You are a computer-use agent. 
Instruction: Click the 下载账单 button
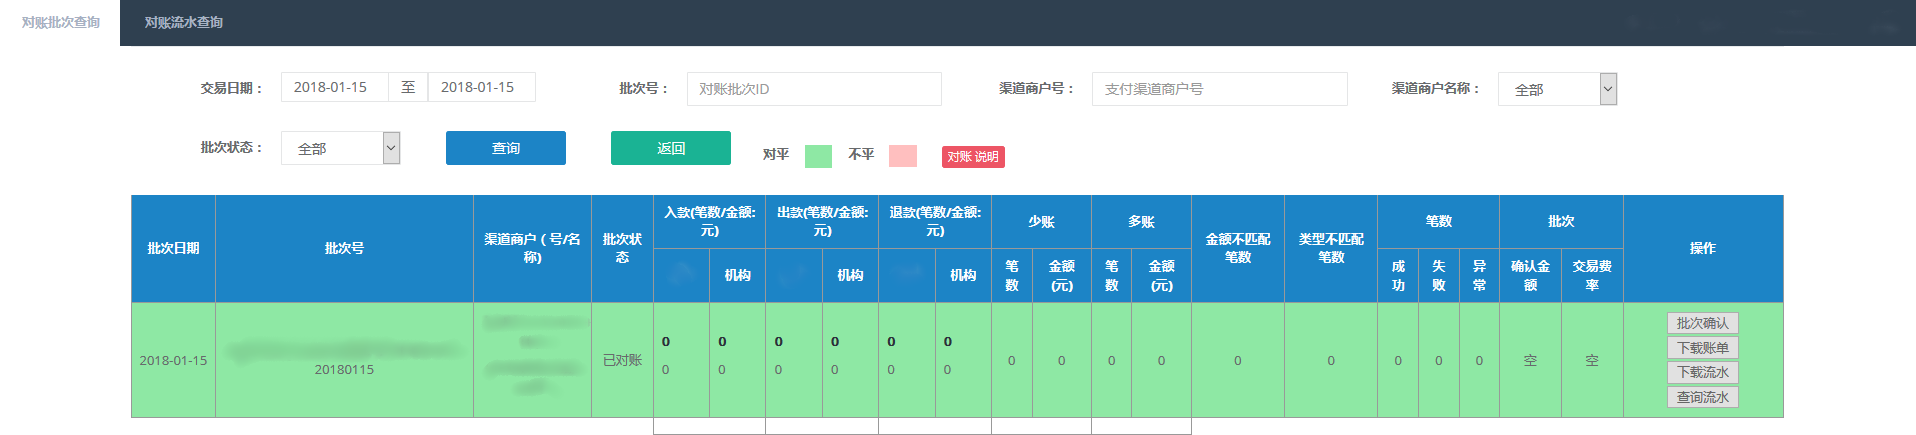(1703, 348)
